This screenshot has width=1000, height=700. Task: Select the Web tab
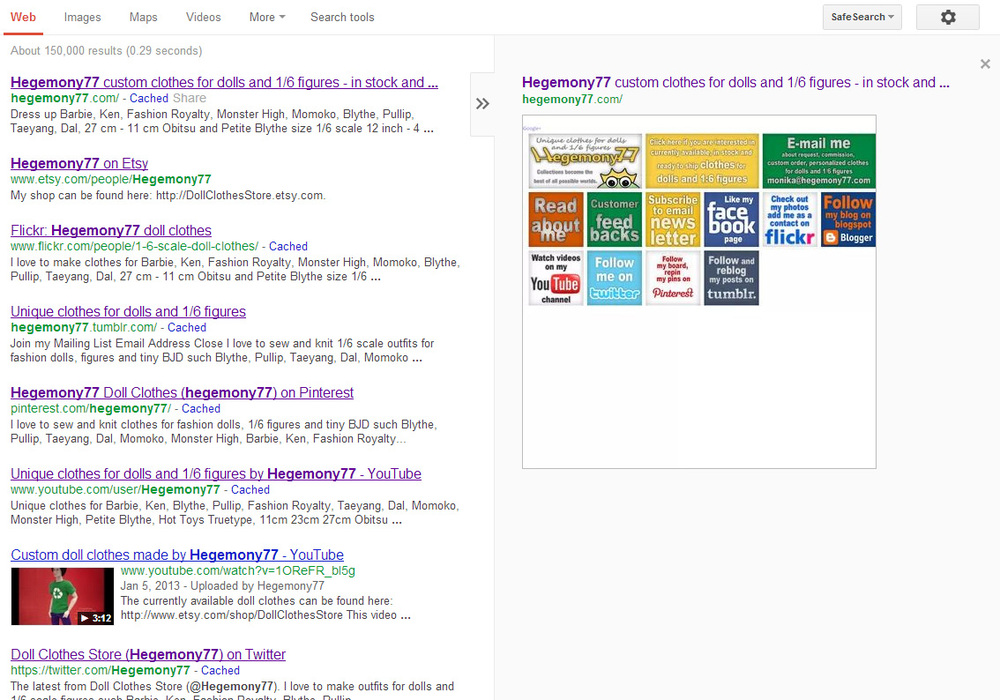click(x=23, y=17)
